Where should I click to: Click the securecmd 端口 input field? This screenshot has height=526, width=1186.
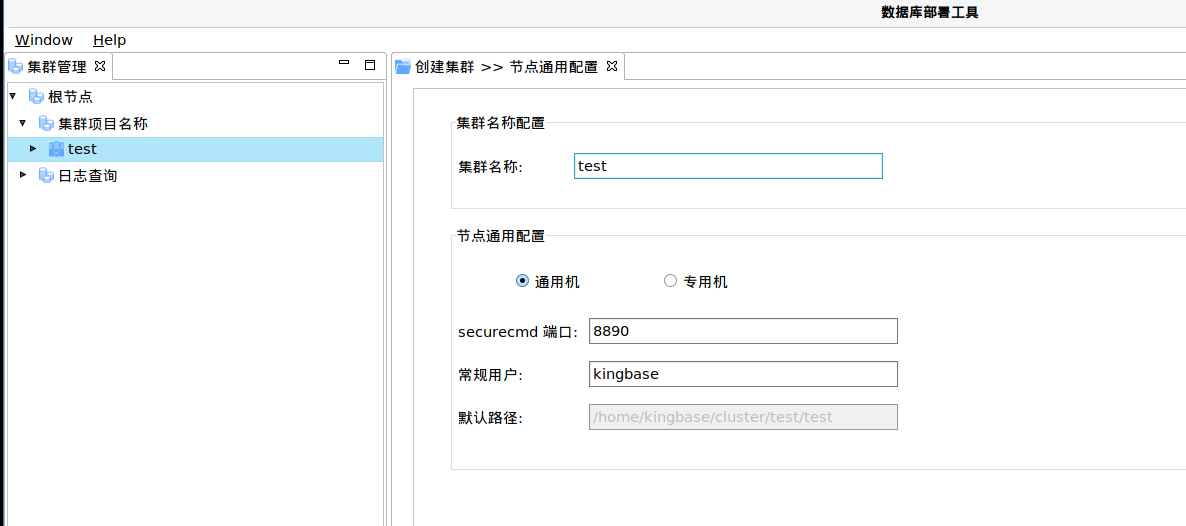click(x=744, y=331)
